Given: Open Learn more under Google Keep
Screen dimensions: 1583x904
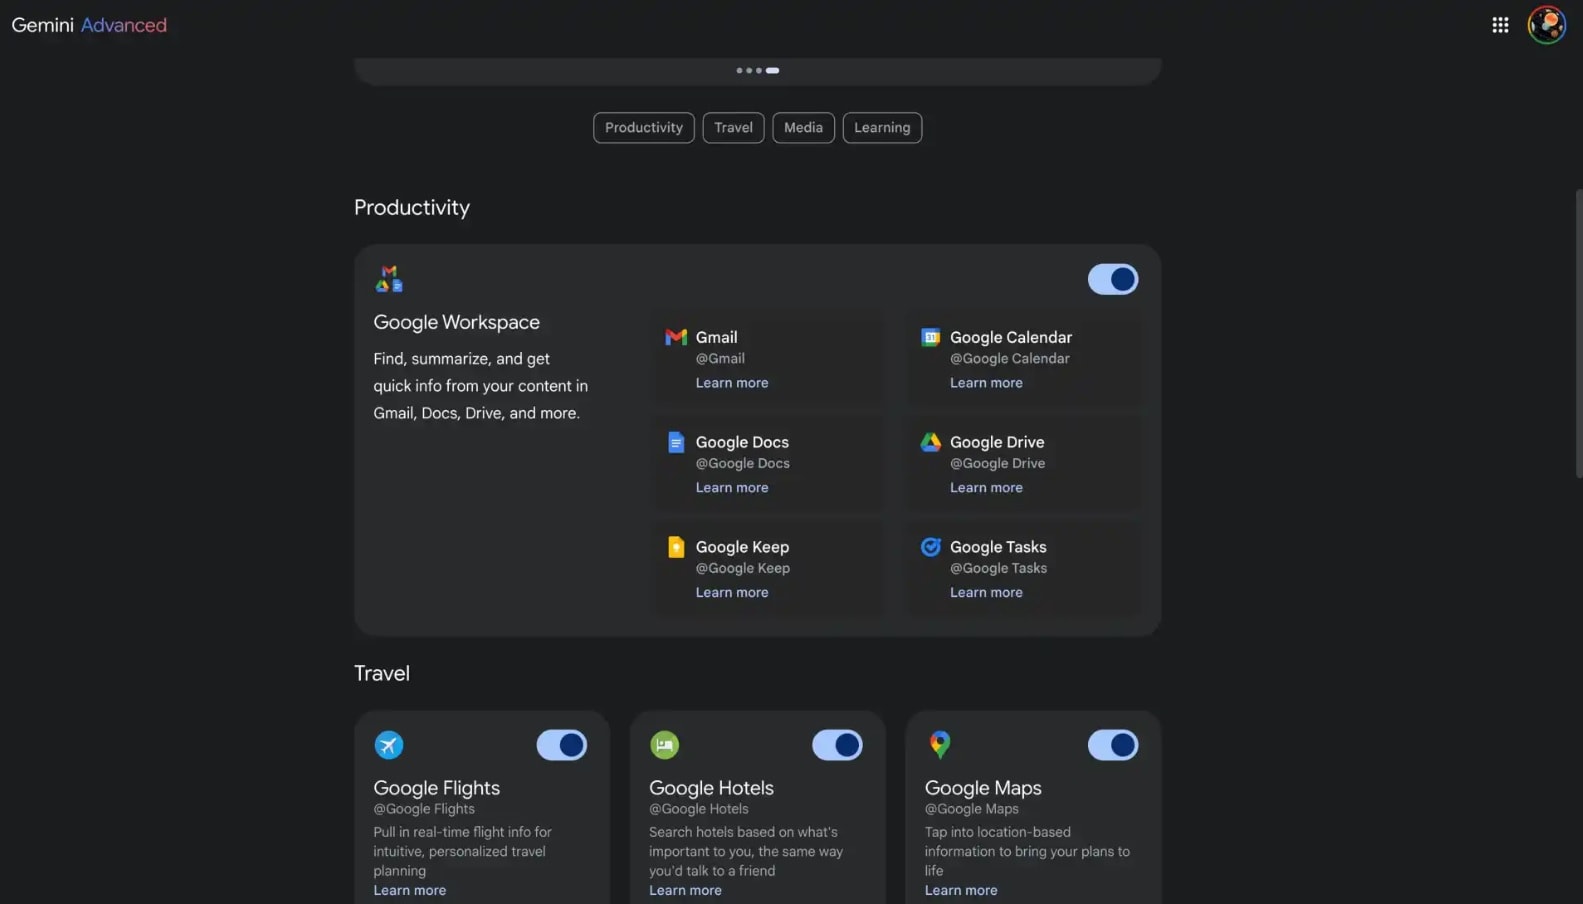Looking at the screenshot, I should (x=732, y=593).
